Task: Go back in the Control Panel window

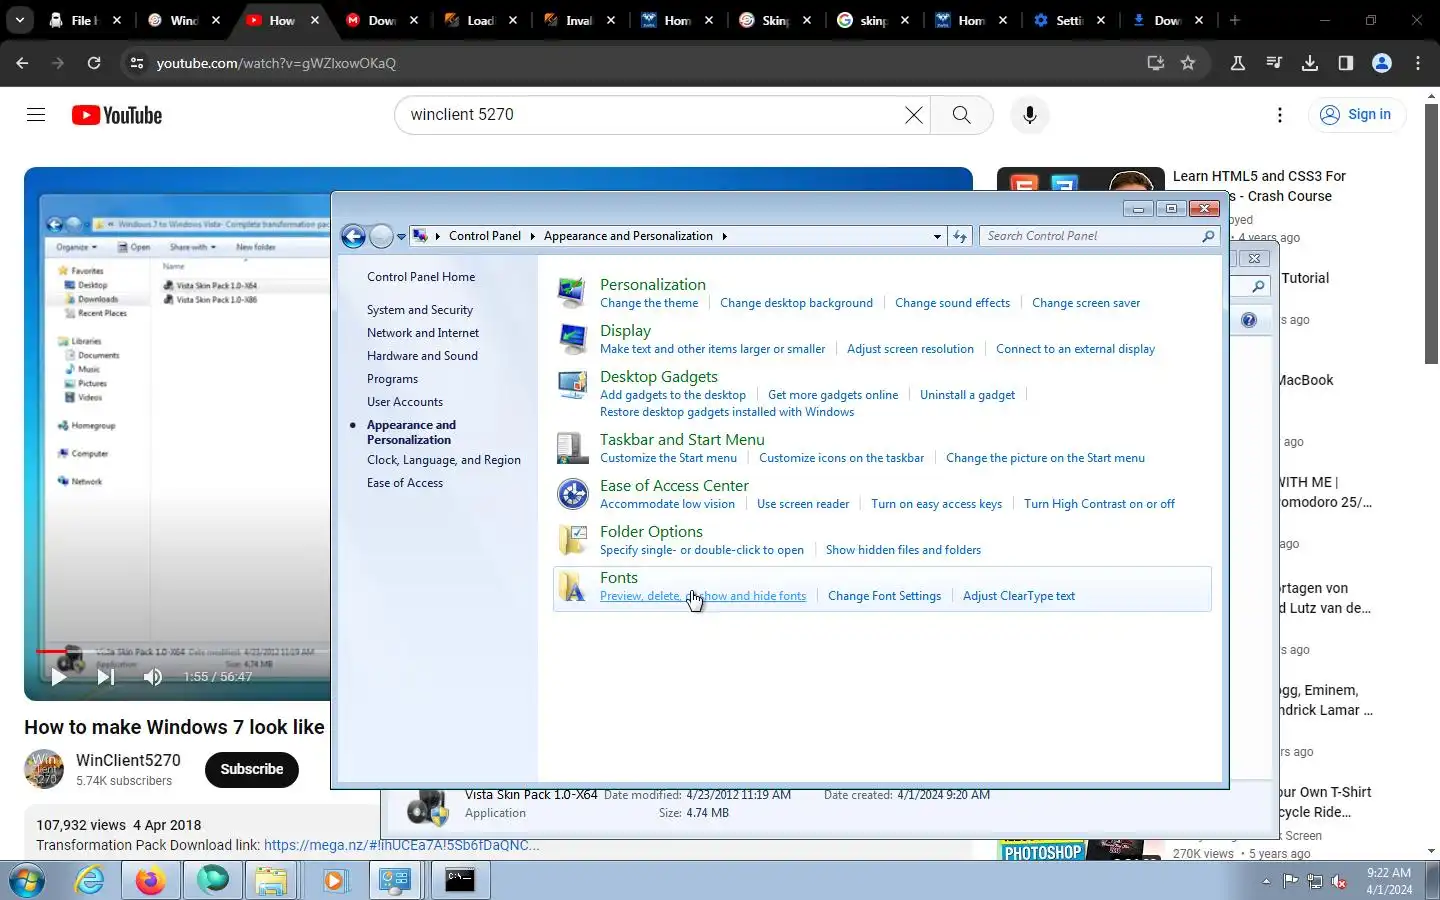Action: [x=353, y=236]
